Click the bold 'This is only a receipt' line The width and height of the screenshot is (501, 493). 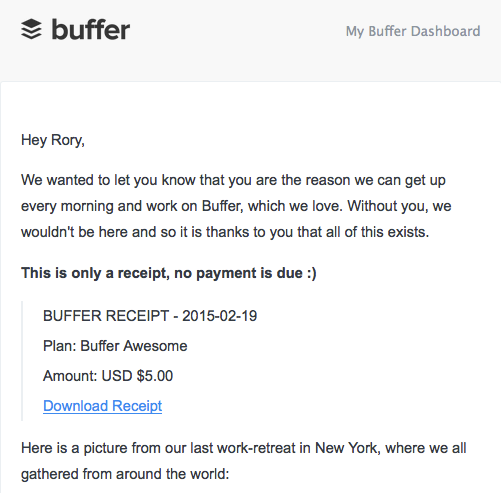[169, 273]
